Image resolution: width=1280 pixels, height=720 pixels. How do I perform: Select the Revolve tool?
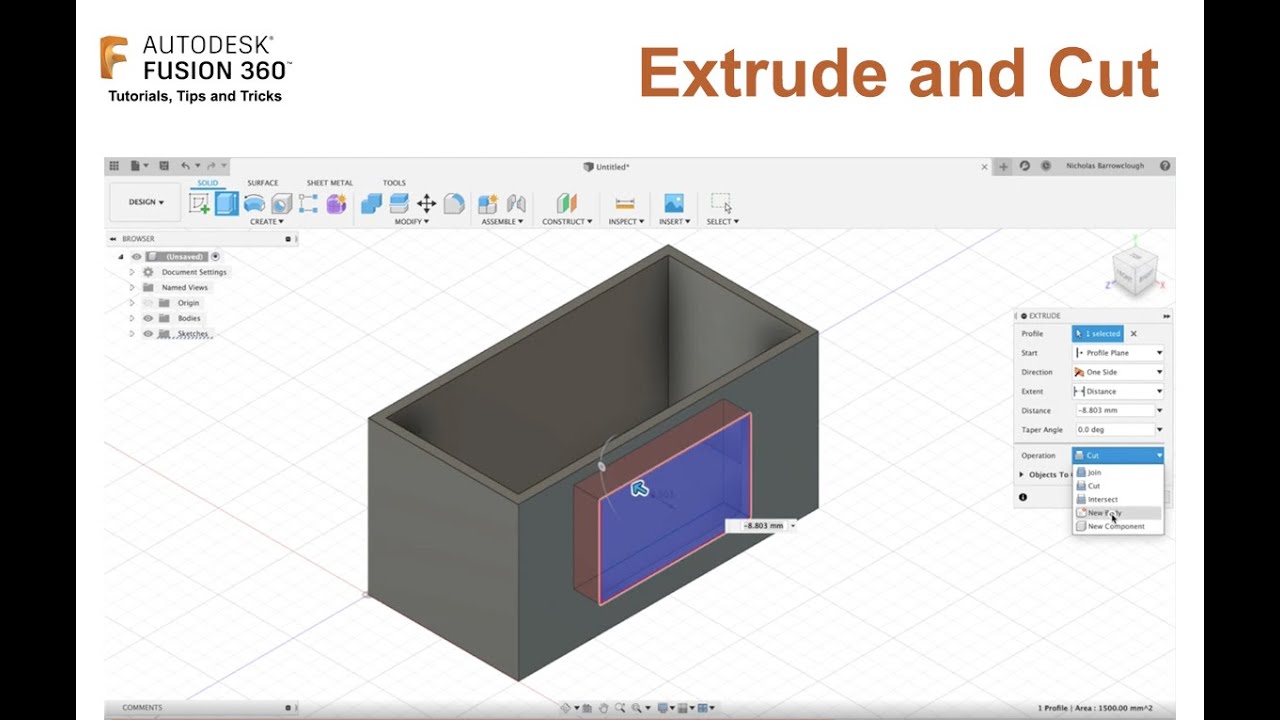point(254,204)
